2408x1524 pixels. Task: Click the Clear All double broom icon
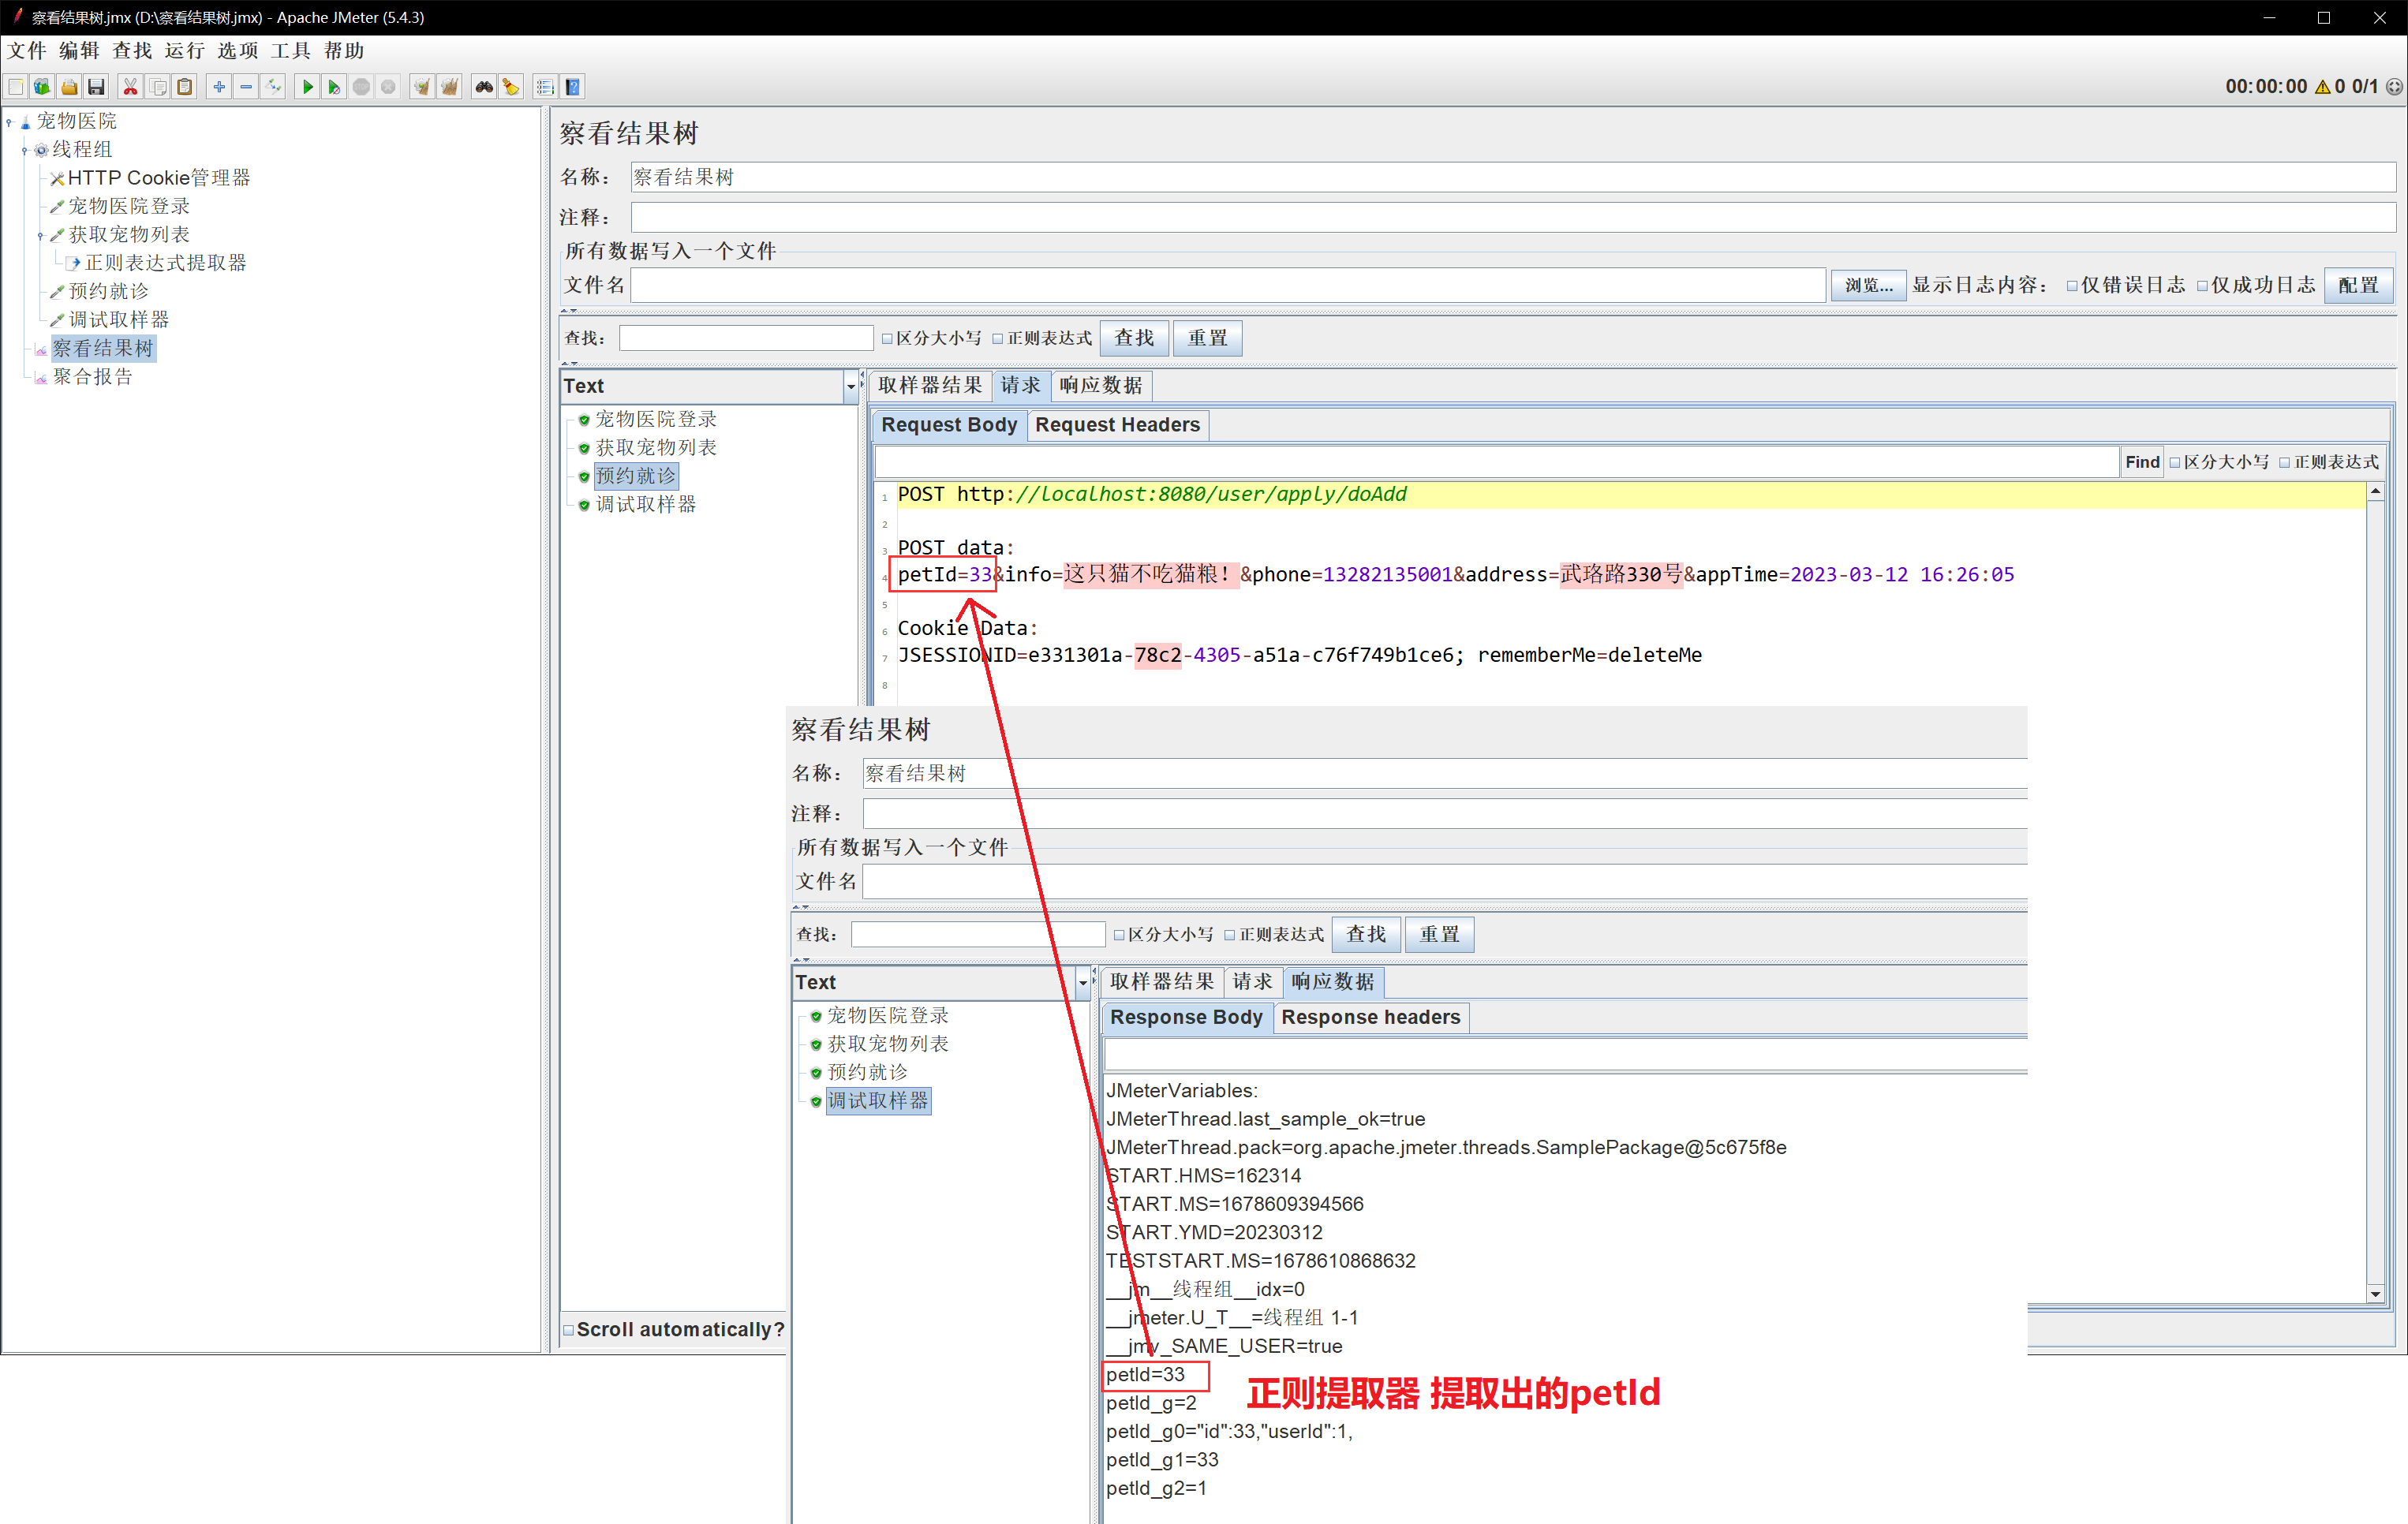(449, 87)
